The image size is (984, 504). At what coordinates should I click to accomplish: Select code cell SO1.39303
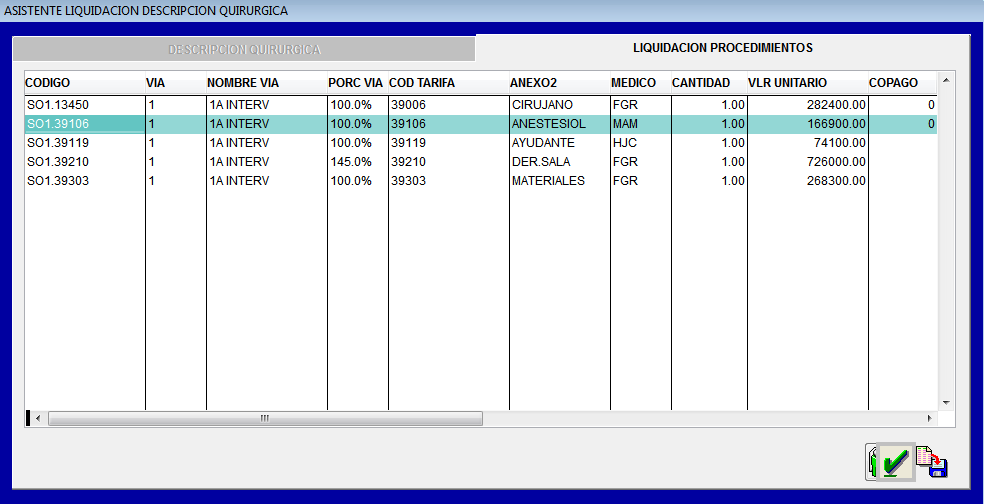pyautogui.click(x=85, y=181)
